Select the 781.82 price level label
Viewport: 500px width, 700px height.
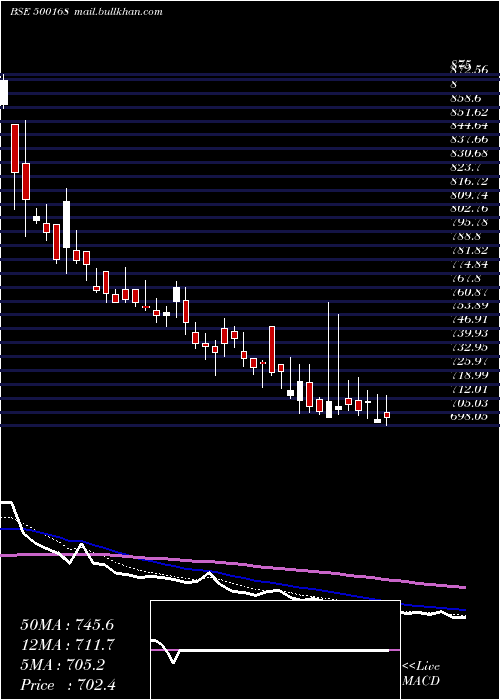click(469, 250)
